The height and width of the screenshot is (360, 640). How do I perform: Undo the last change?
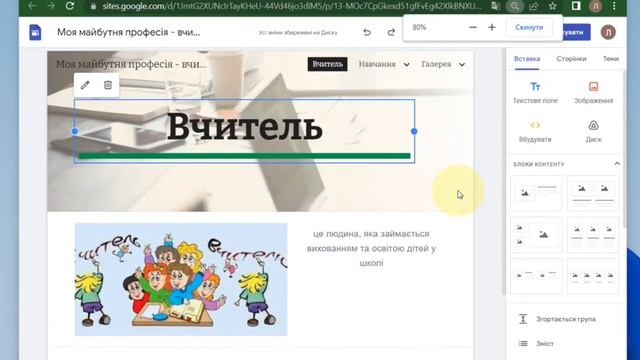point(367,32)
